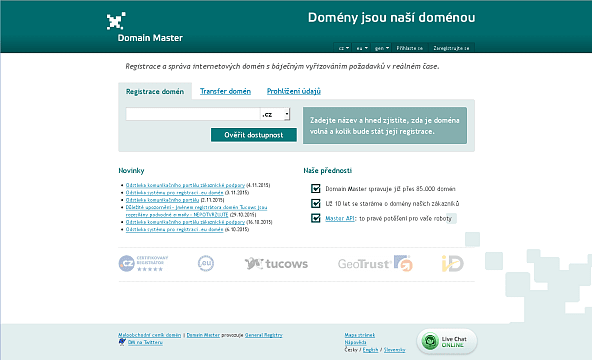Click the domain name input field
Screen dimensions: 592x360
coord(193,114)
